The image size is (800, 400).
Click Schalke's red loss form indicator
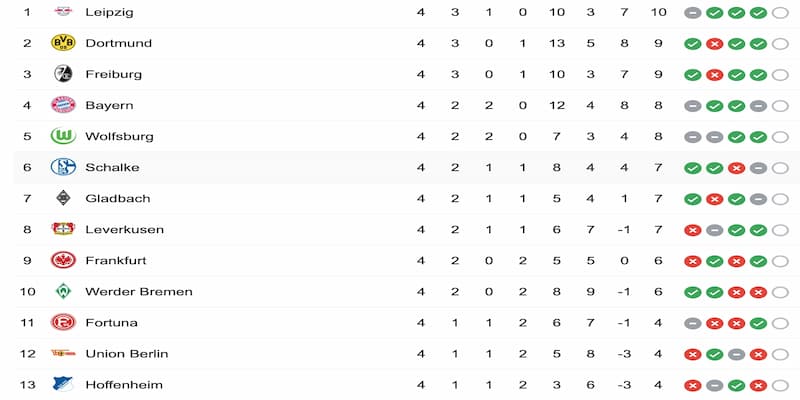[x=736, y=168]
